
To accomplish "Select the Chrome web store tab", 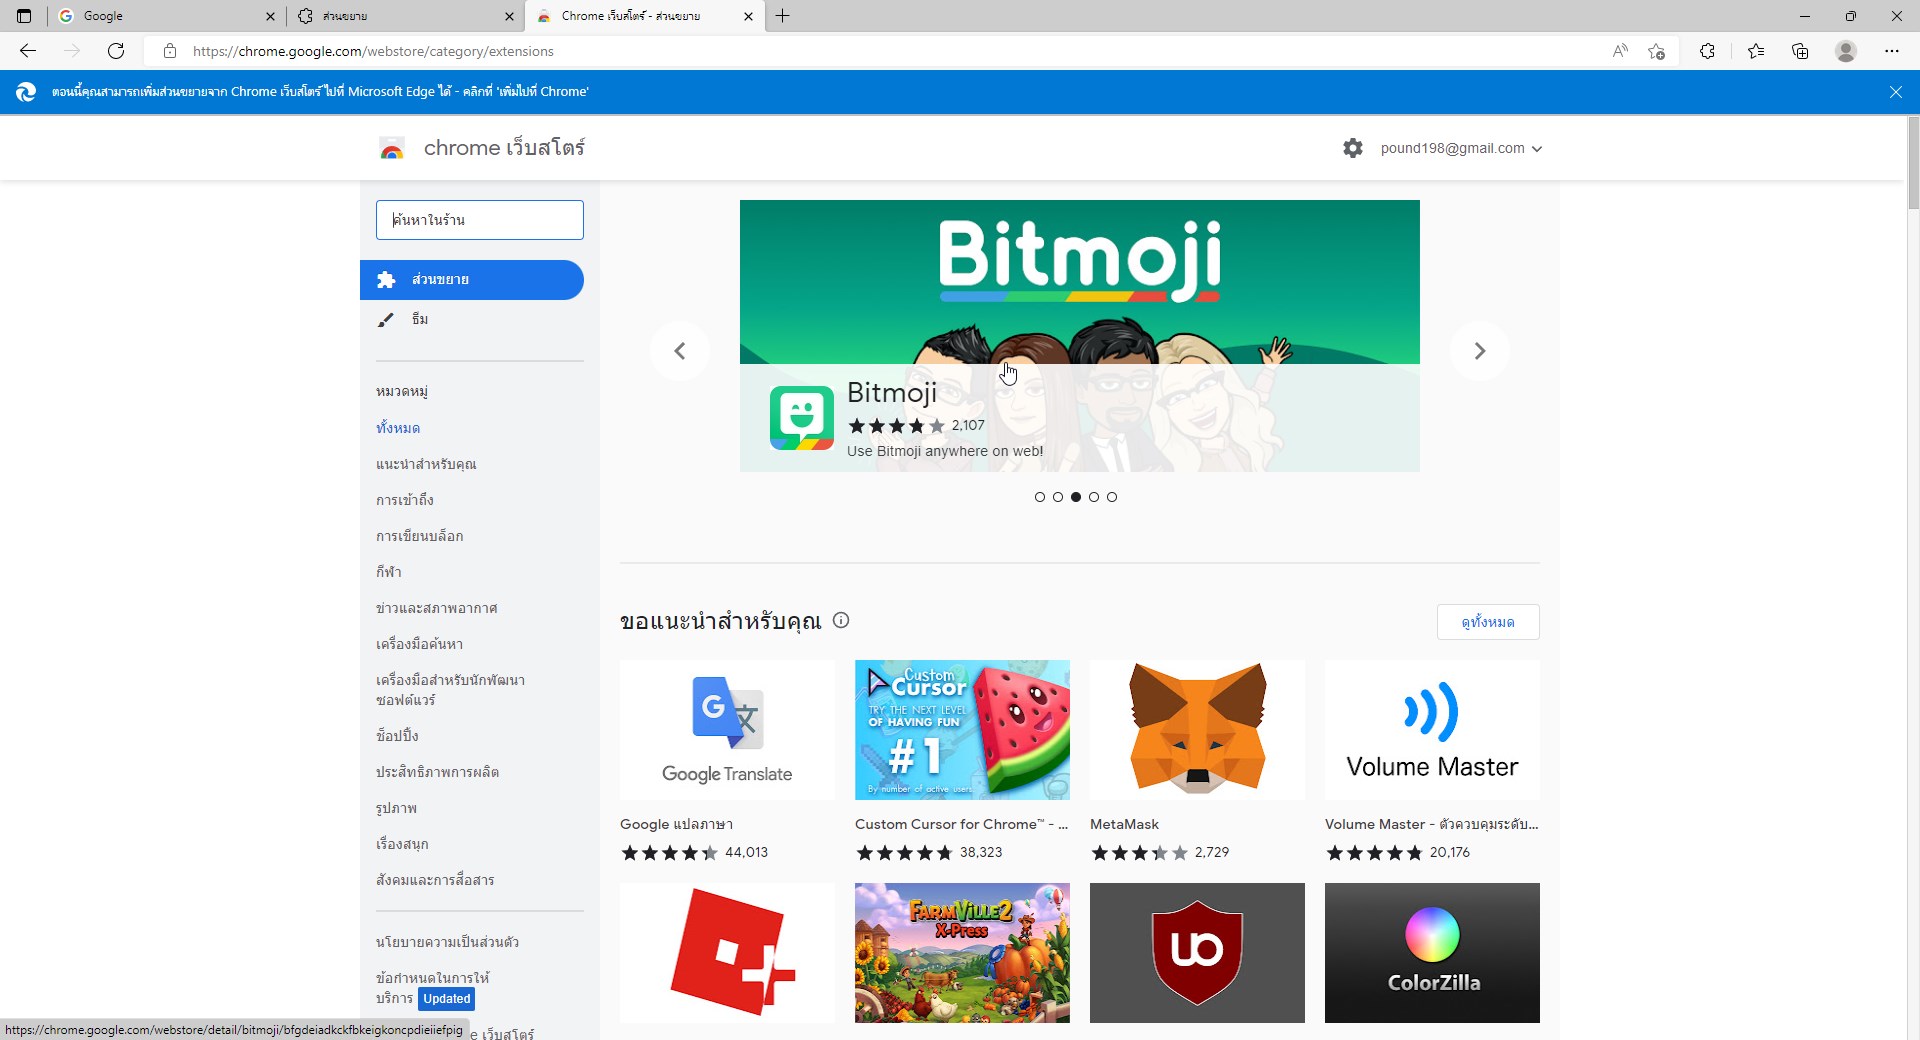I will tap(645, 16).
